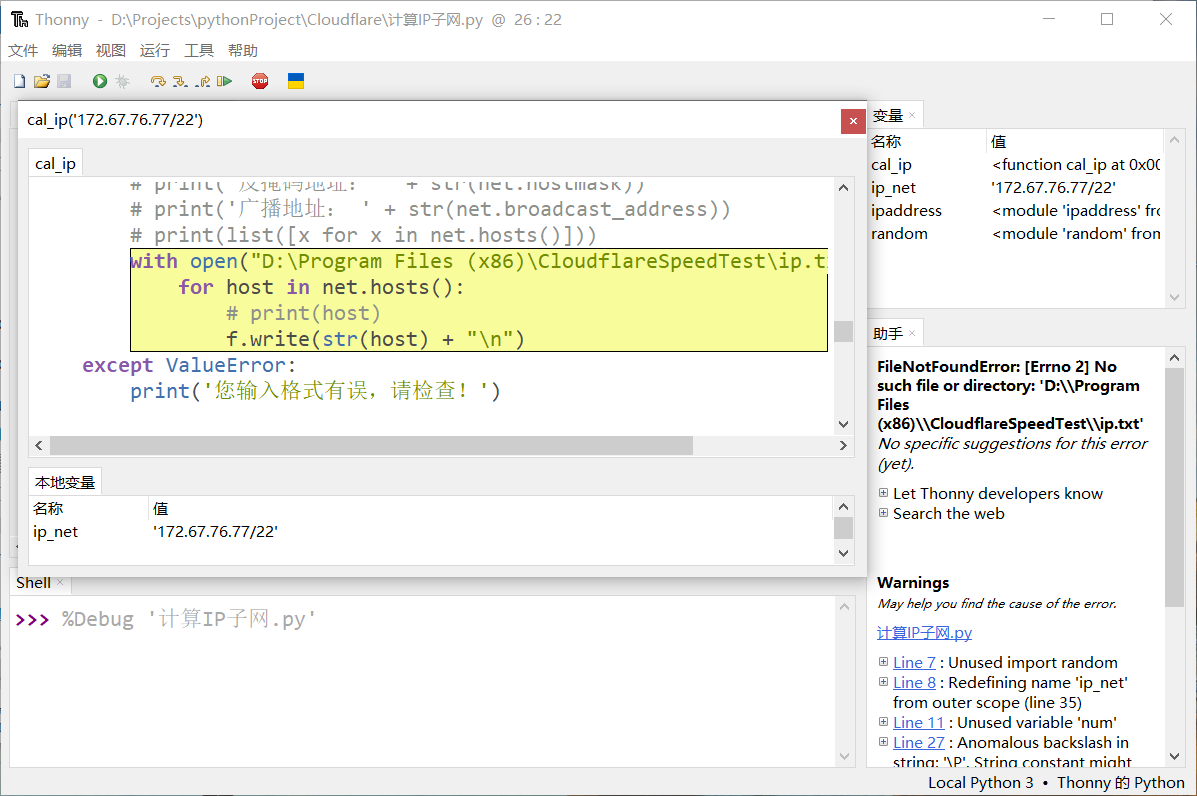The width and height of the screenshot is (1197, 796).
Task: Click the Save file icon
Action: [x=64, y=81]
